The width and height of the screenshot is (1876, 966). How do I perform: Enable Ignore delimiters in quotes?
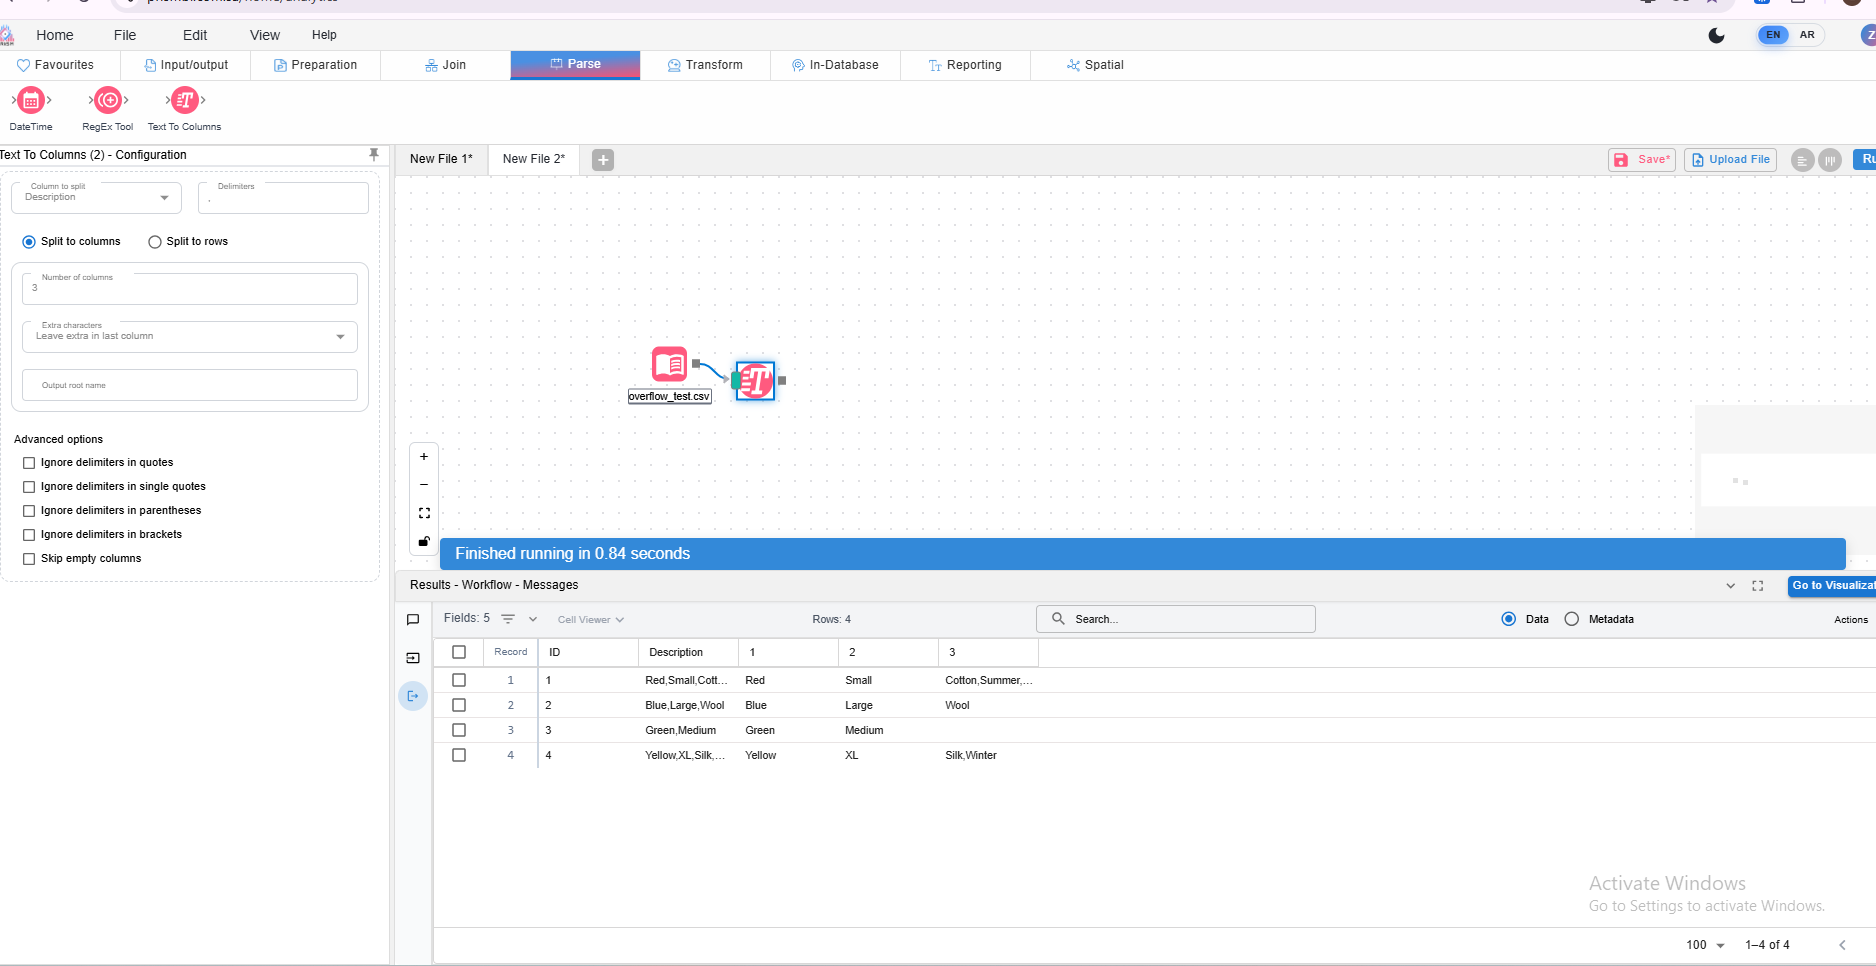point(29,463)
